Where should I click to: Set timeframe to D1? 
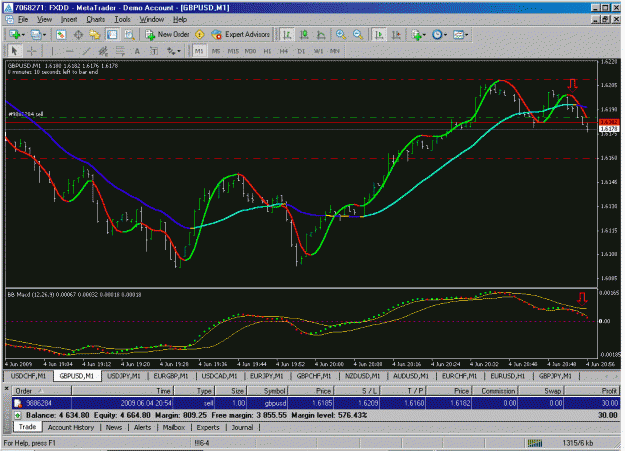[x=301, y=51]
